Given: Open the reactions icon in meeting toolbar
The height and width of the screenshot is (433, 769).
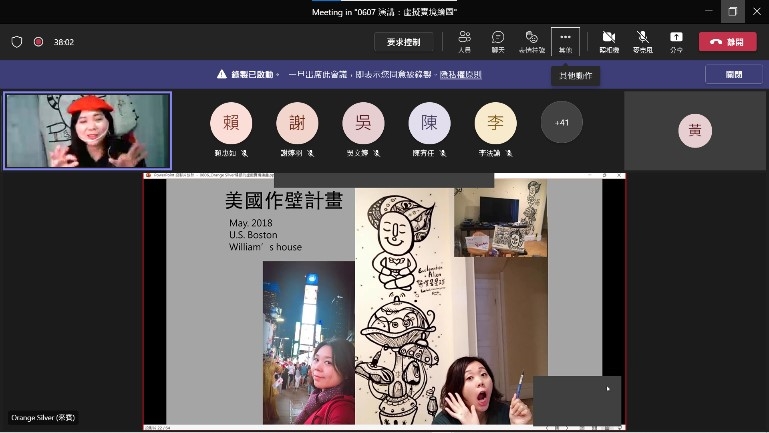Looking at the screenshot, I should (x=531, y=41).
